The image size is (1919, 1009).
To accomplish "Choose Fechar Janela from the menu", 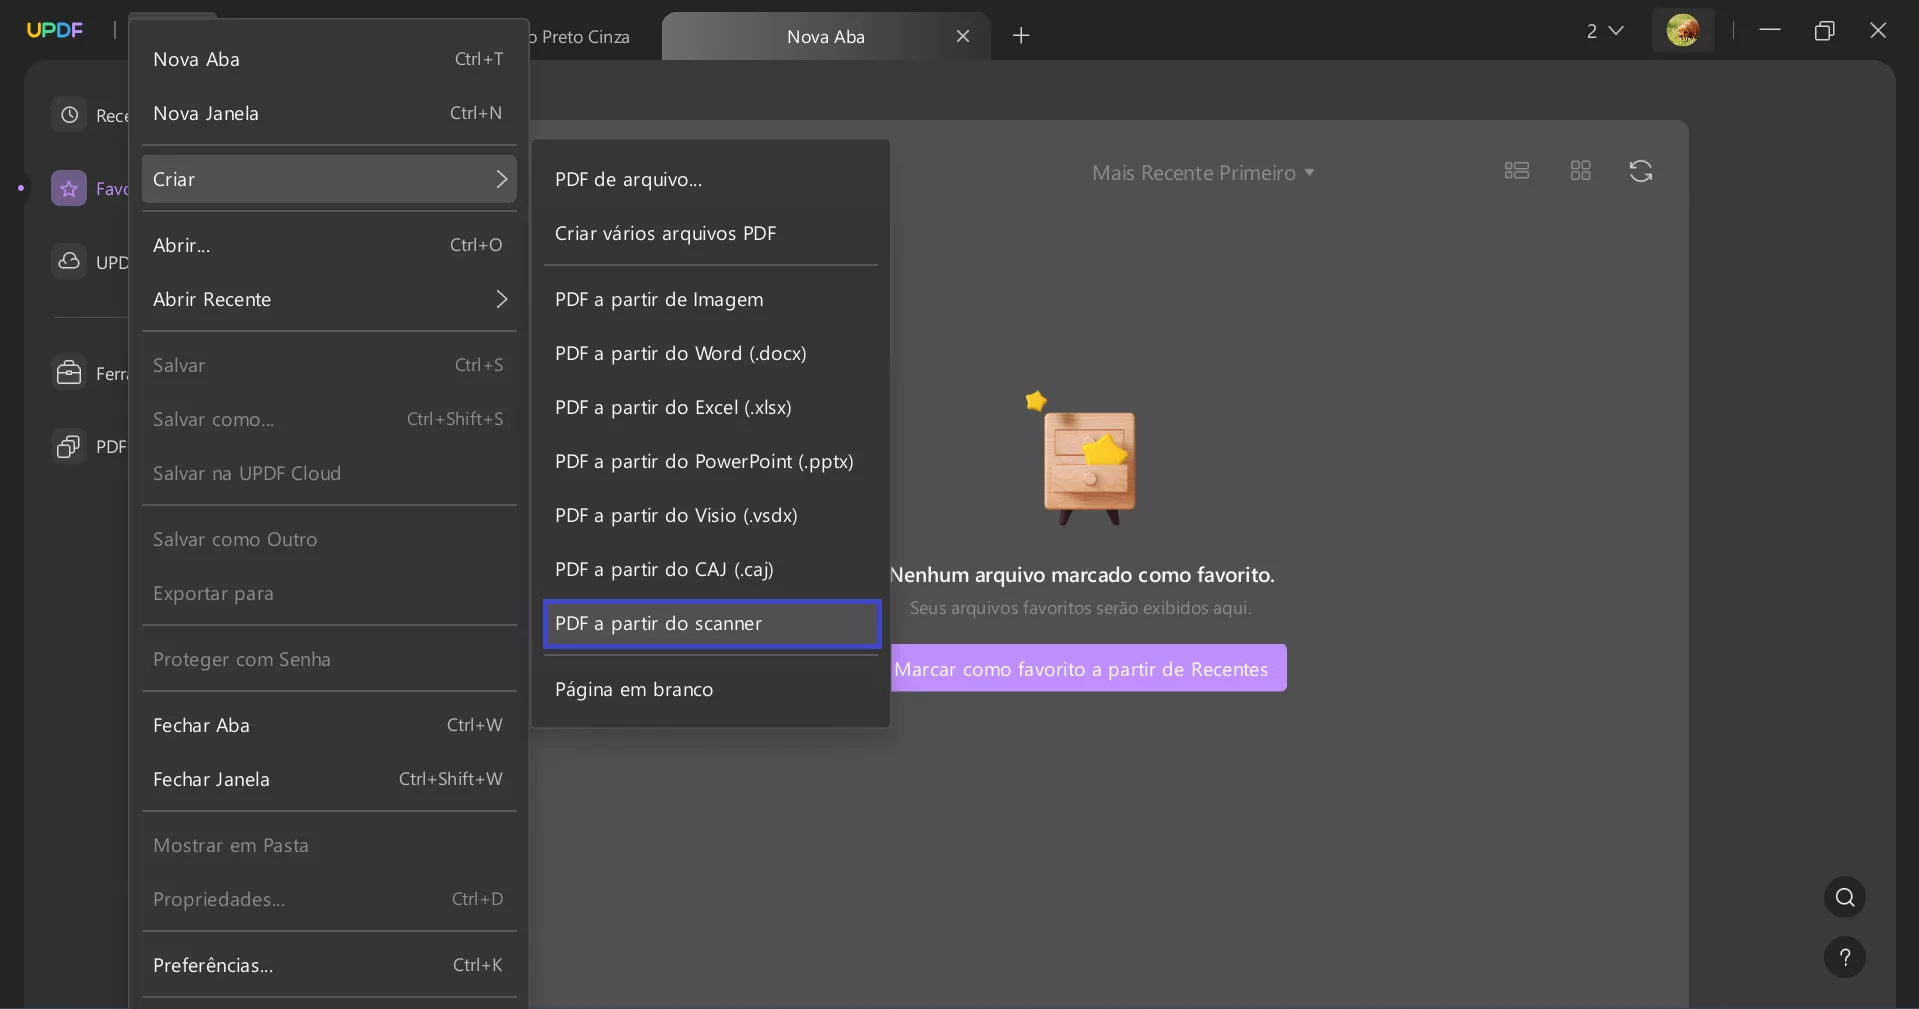I will click(329, 779).
